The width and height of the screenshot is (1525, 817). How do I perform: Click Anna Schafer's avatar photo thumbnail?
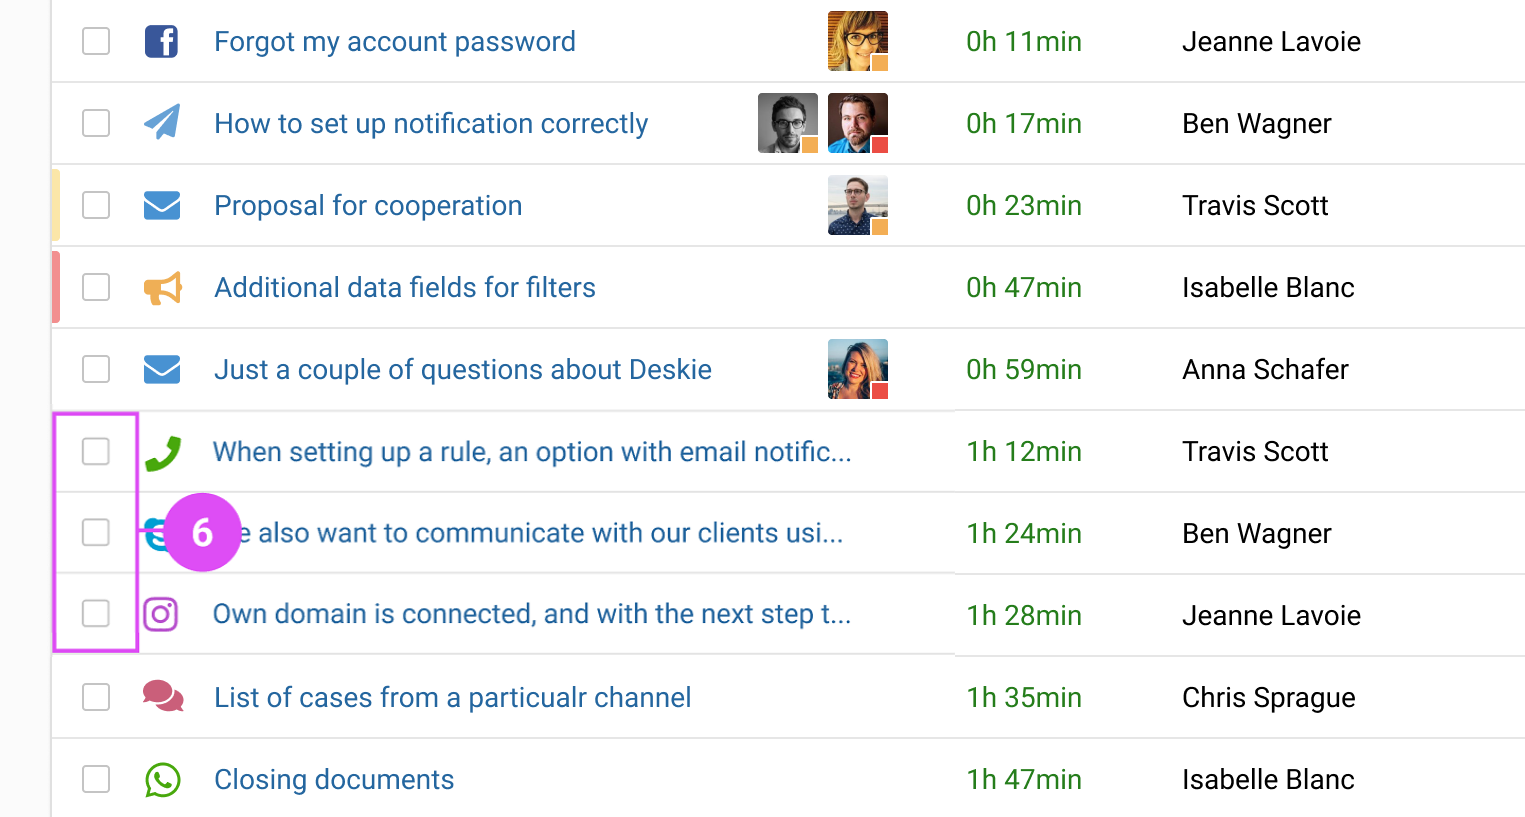pyautogui.click(x=858, y=369)
